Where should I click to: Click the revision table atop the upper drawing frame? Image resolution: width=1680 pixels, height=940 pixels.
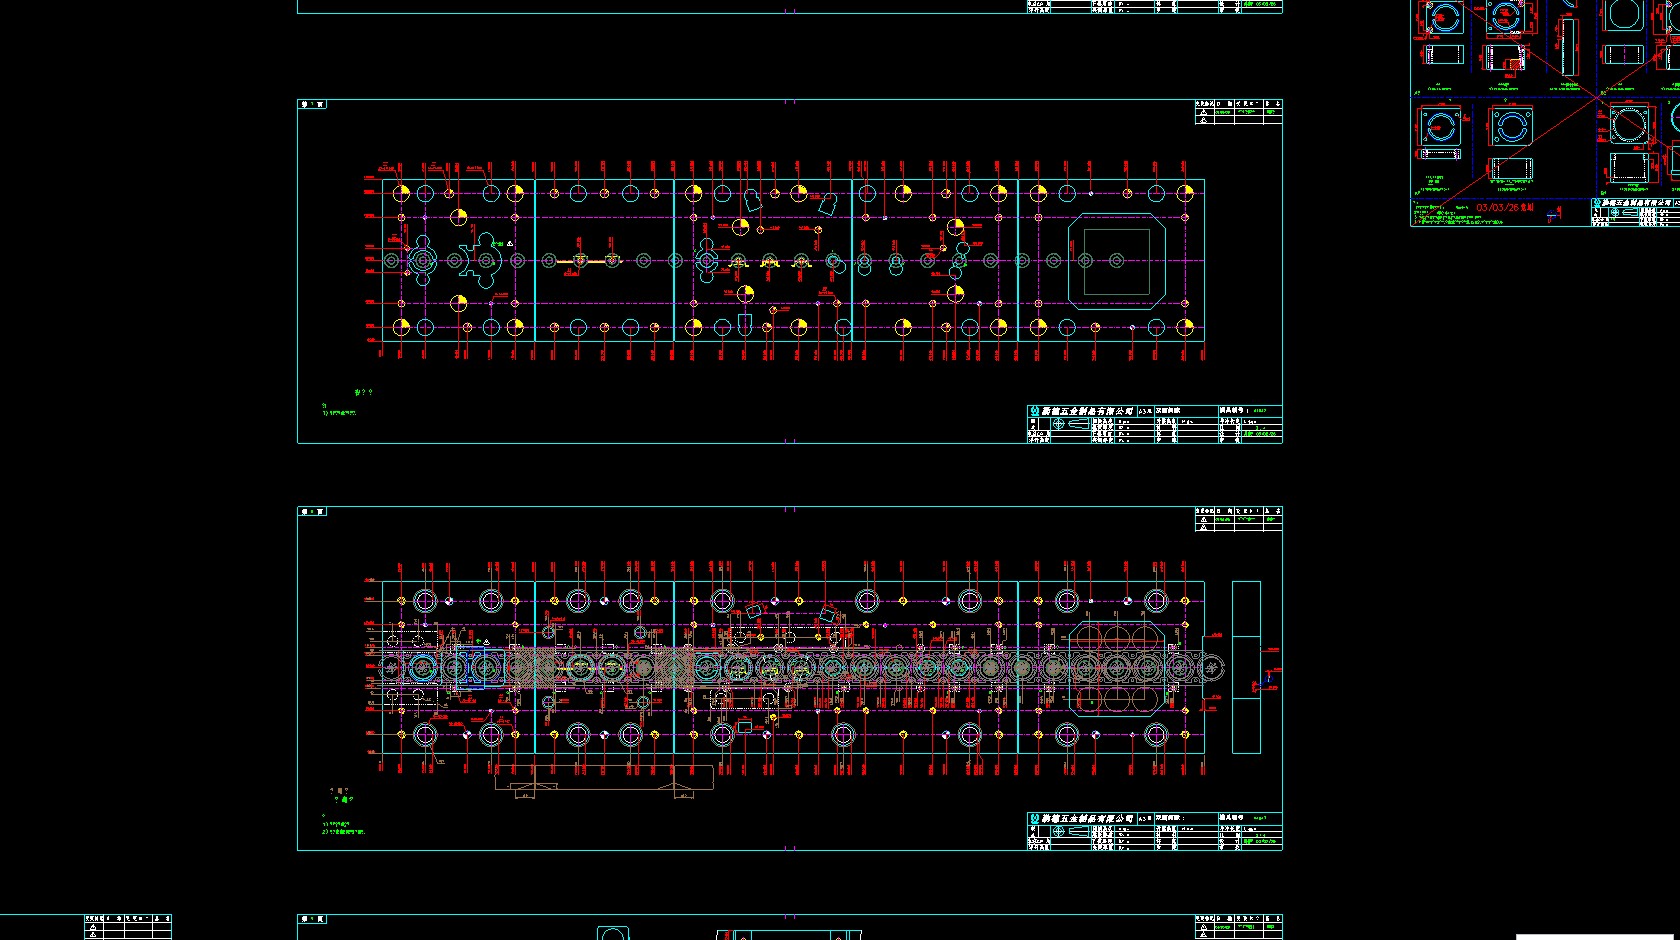click(x=1238, y=111)
